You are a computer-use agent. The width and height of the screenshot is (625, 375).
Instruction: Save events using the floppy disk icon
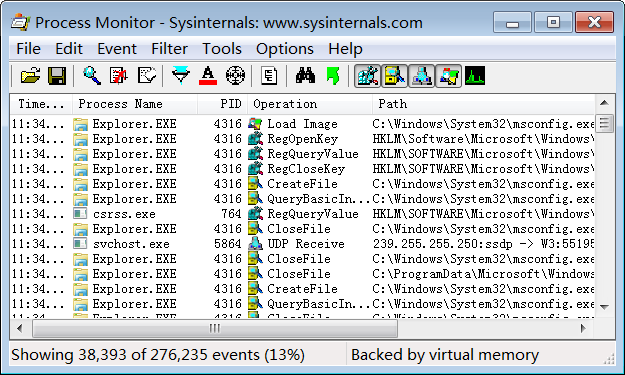tap(57, 75)
